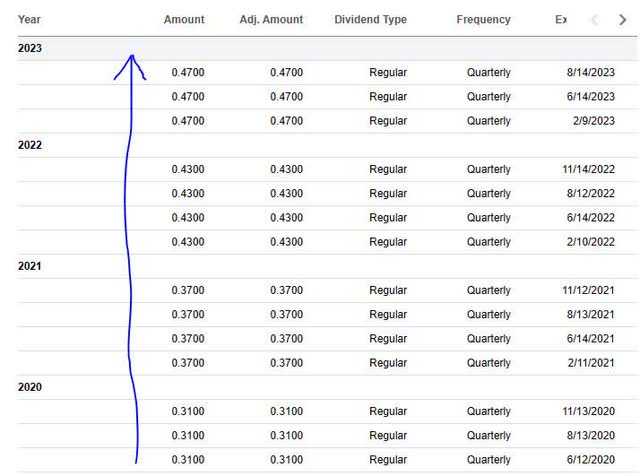
Task: Select the 8/14/2023 ex-date cell
Action: 591,73
